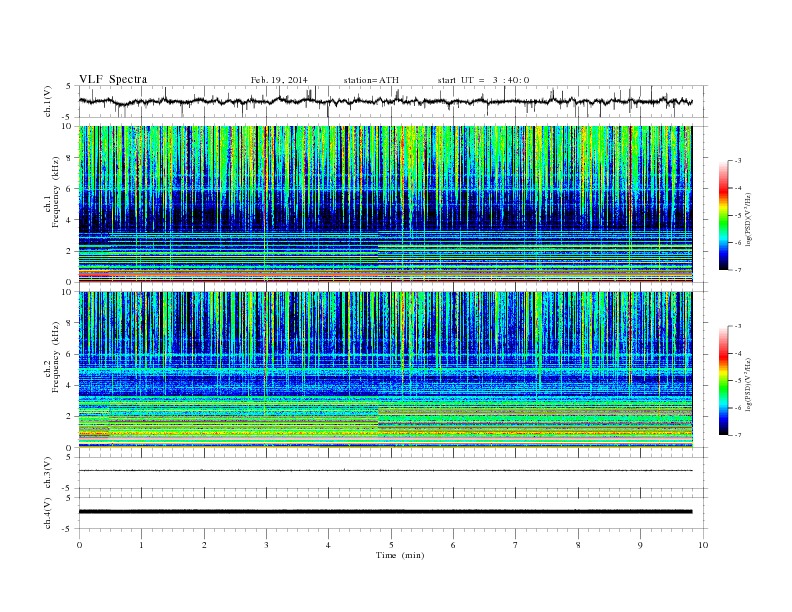Select the "Feb. 19, 2014" date text
Image resolution: width=792 pixels, height=612 pixels.
pos(279,80)
